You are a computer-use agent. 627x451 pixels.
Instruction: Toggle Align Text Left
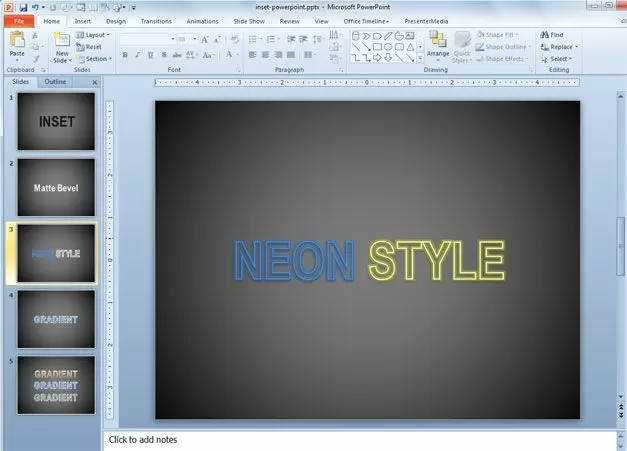[x=252, y=55]
